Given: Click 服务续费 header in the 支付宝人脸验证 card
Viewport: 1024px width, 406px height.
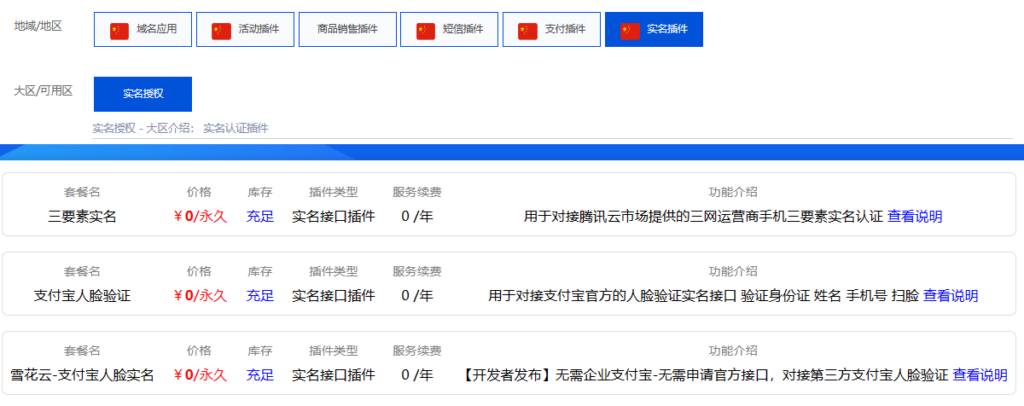Looking at the screenshot, I should (x=417, y=272).
